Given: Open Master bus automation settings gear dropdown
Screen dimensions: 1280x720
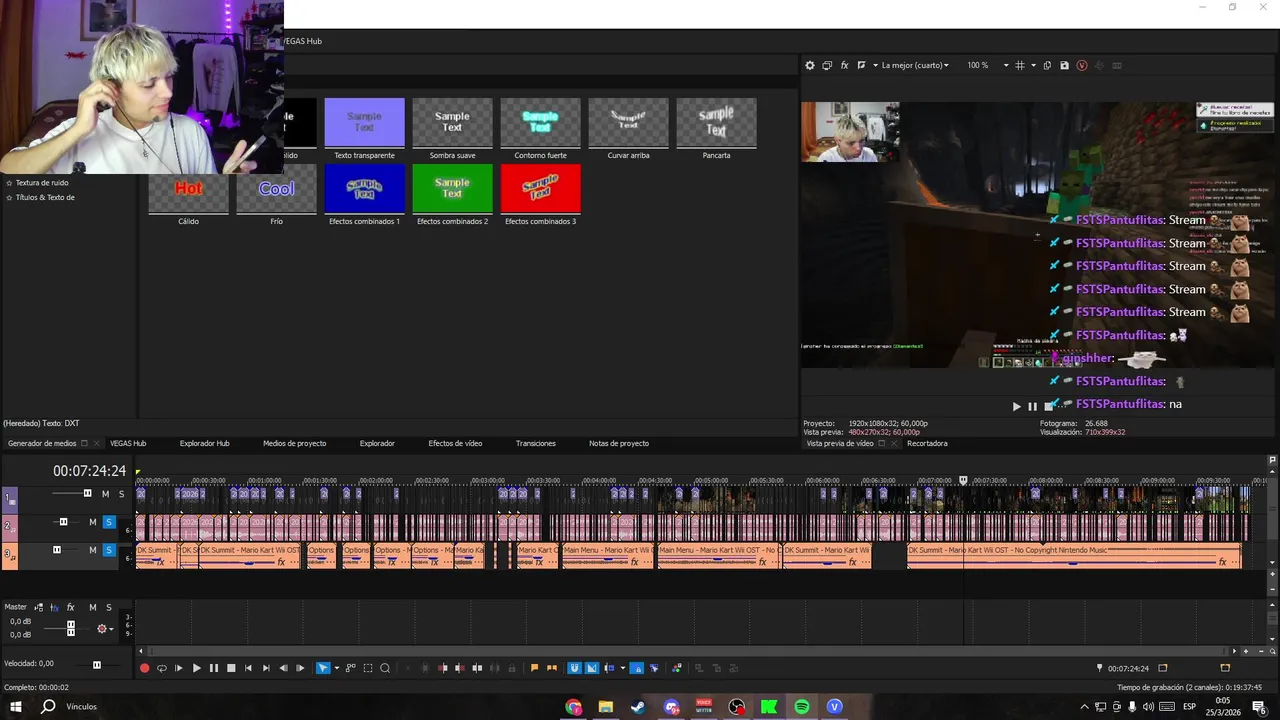Looking at the screenshot, I should 104,629.
